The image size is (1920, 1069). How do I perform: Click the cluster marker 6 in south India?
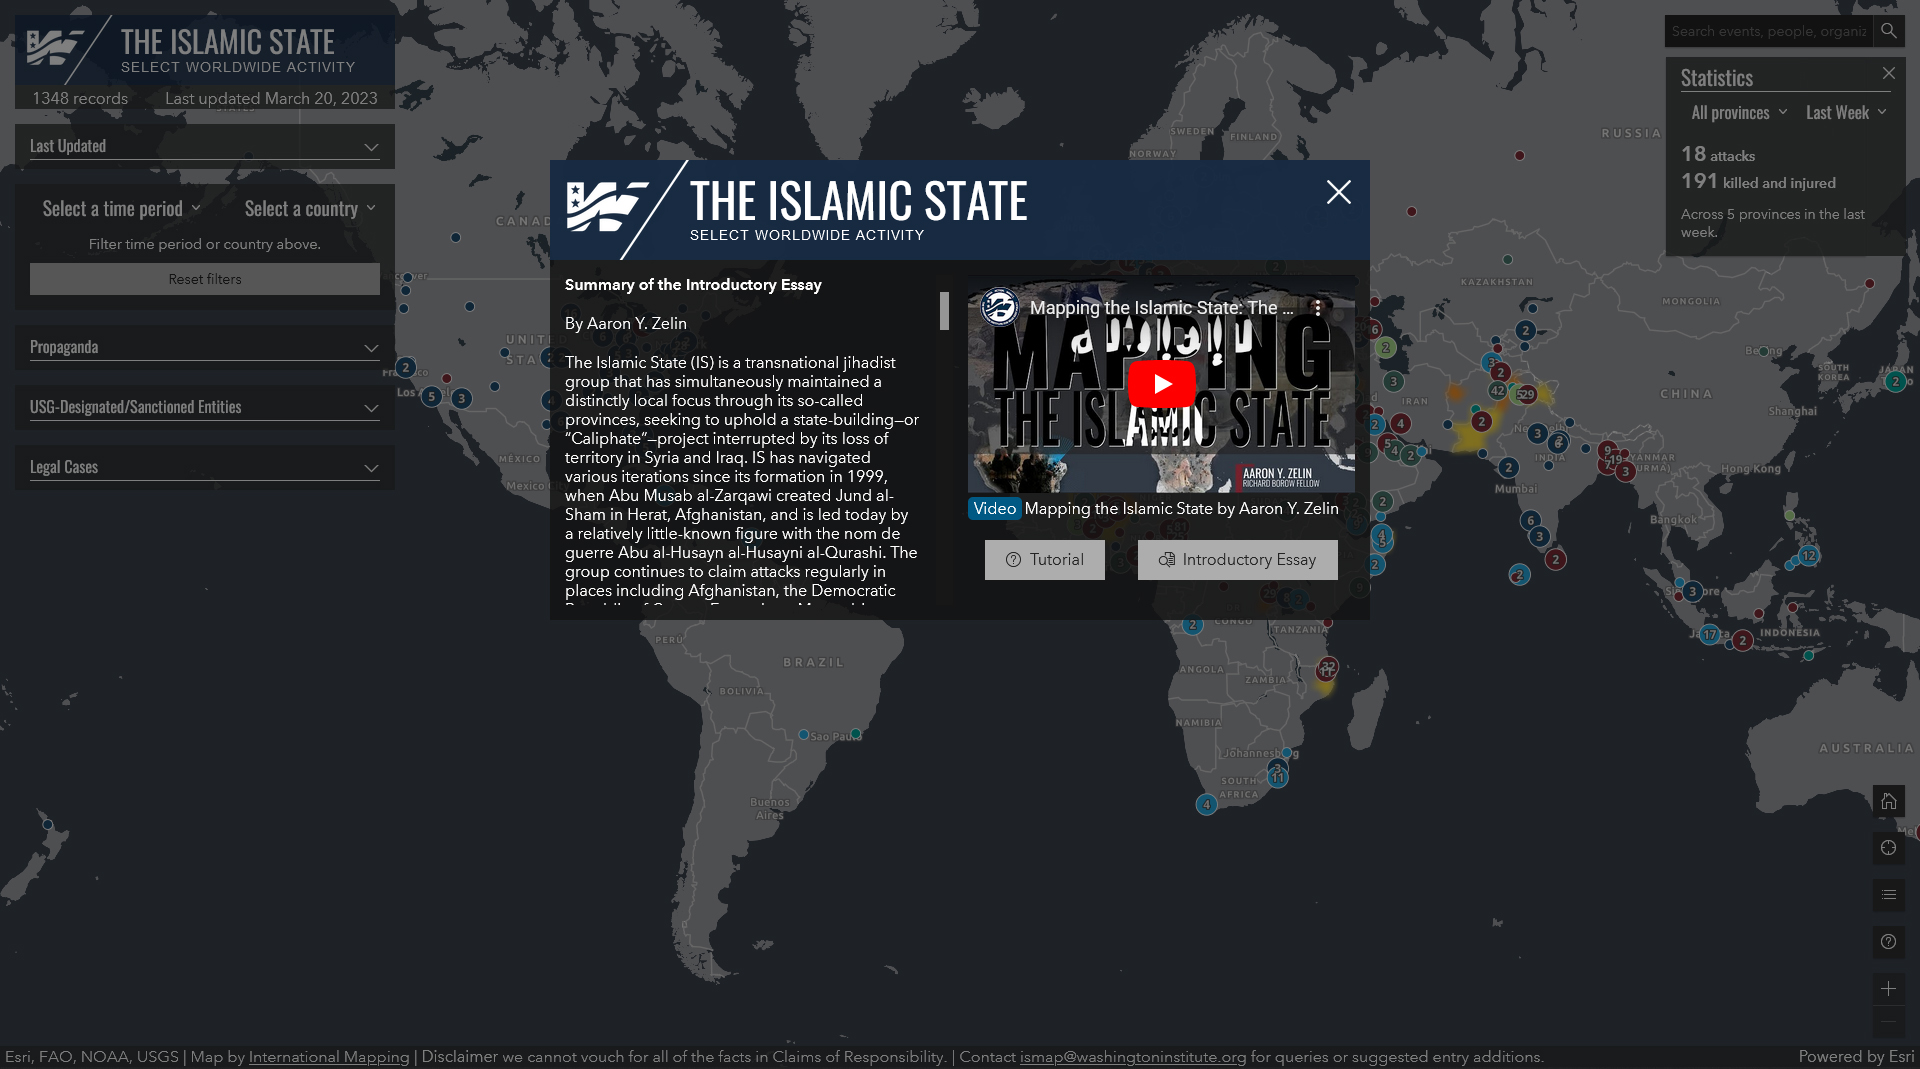point(1530,520)
